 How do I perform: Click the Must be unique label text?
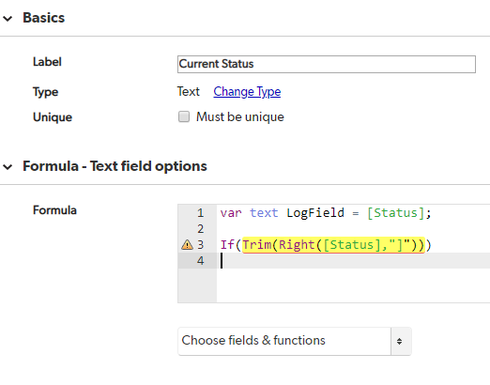(x=240, y=117)
